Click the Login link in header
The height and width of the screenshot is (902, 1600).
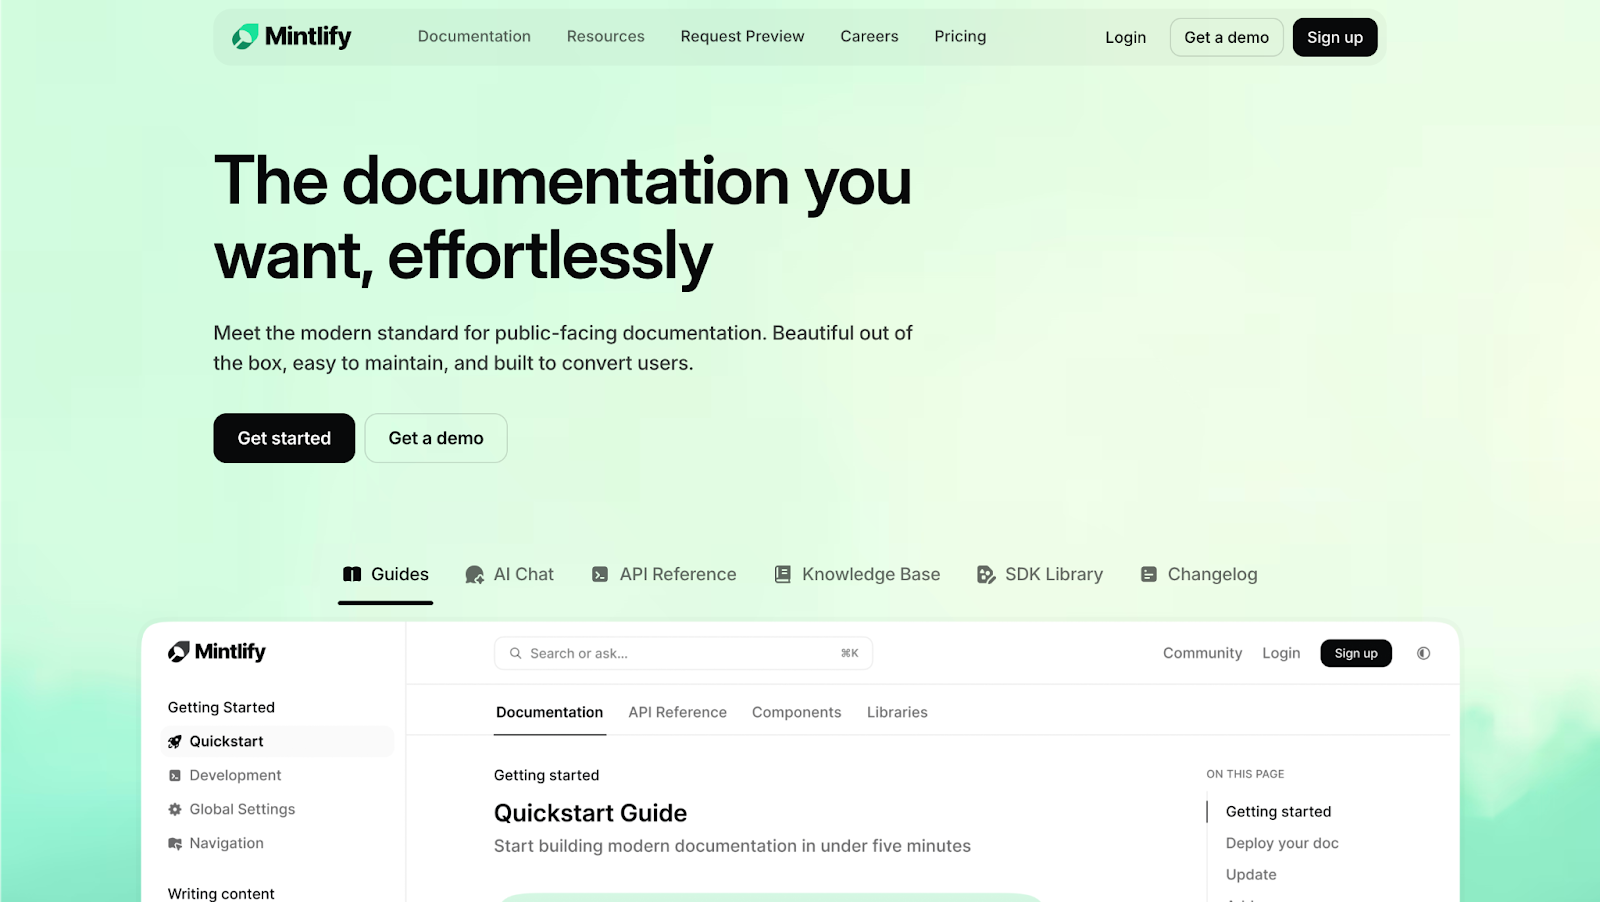point(1126,37)
